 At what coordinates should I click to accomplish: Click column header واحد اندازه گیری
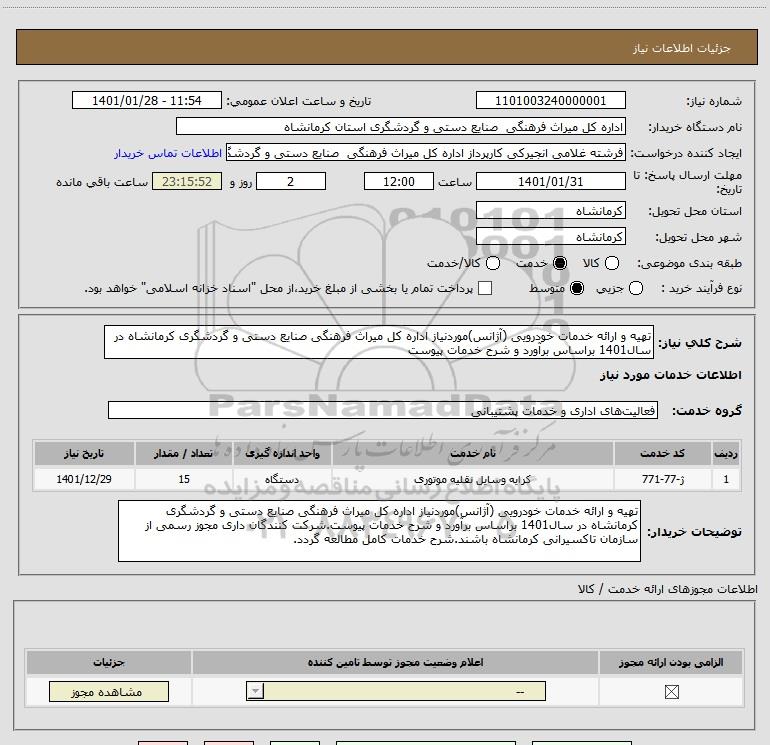[282, 453]
